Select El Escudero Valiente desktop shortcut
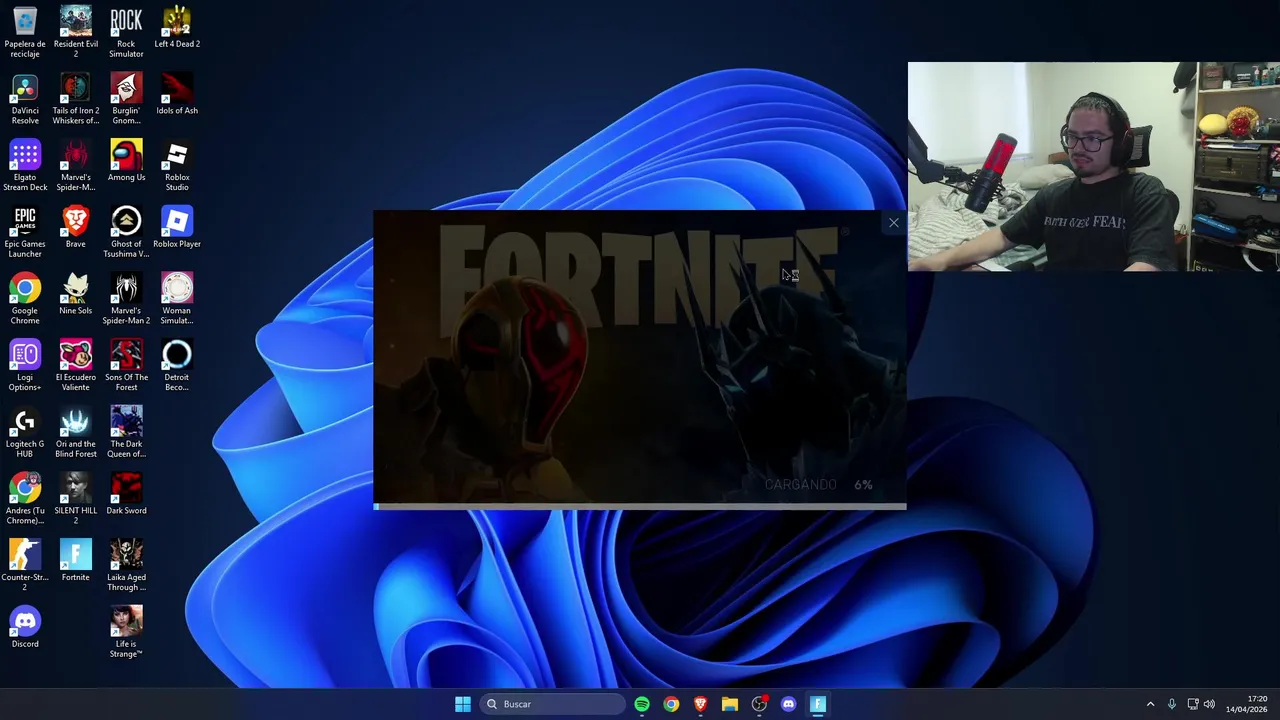The image size is (1280, 720). (x=76, y=365)
